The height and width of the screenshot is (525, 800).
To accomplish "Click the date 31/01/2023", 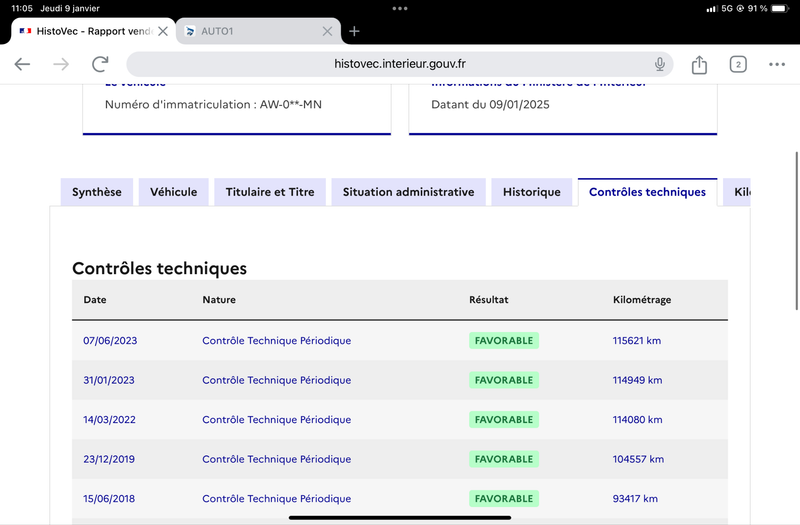I will pyautogui.click(x=109, y=380).
